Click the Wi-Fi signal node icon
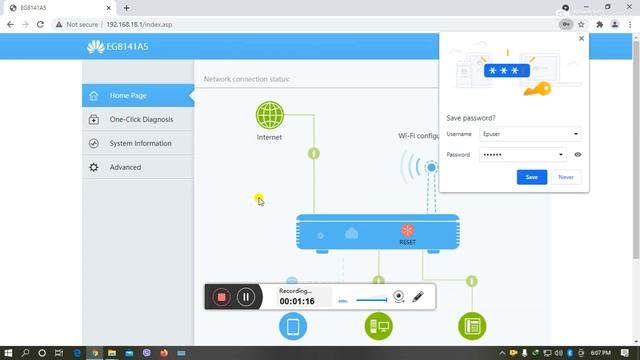This screenshot has width=640, height=360. pyautogui.click(x=431, y=167)
